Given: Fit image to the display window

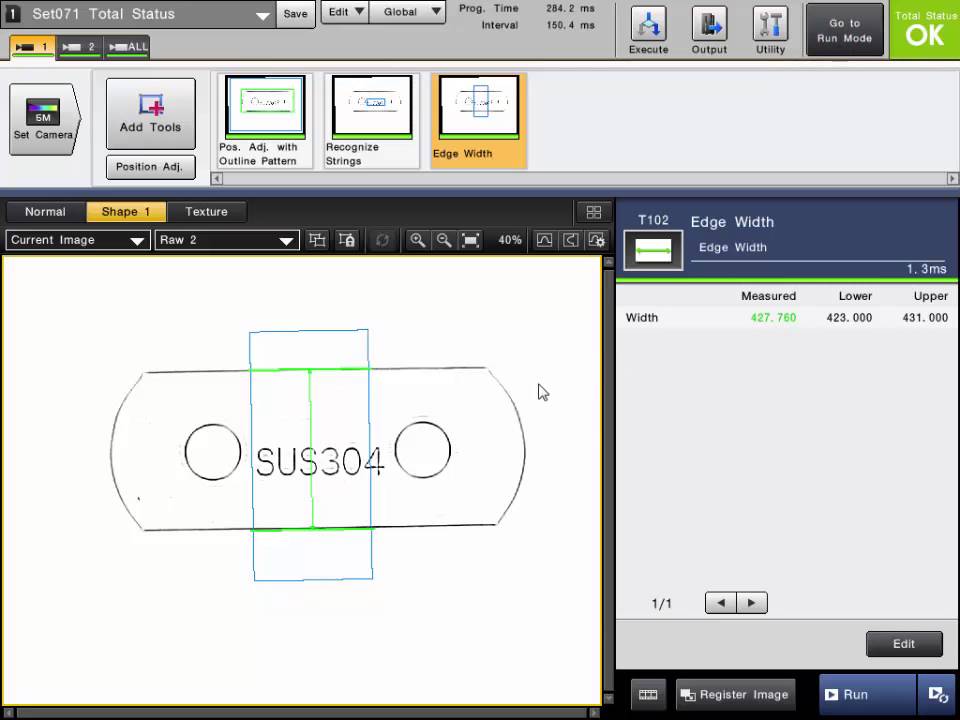Looking at the screenshot, I should 470,240.
